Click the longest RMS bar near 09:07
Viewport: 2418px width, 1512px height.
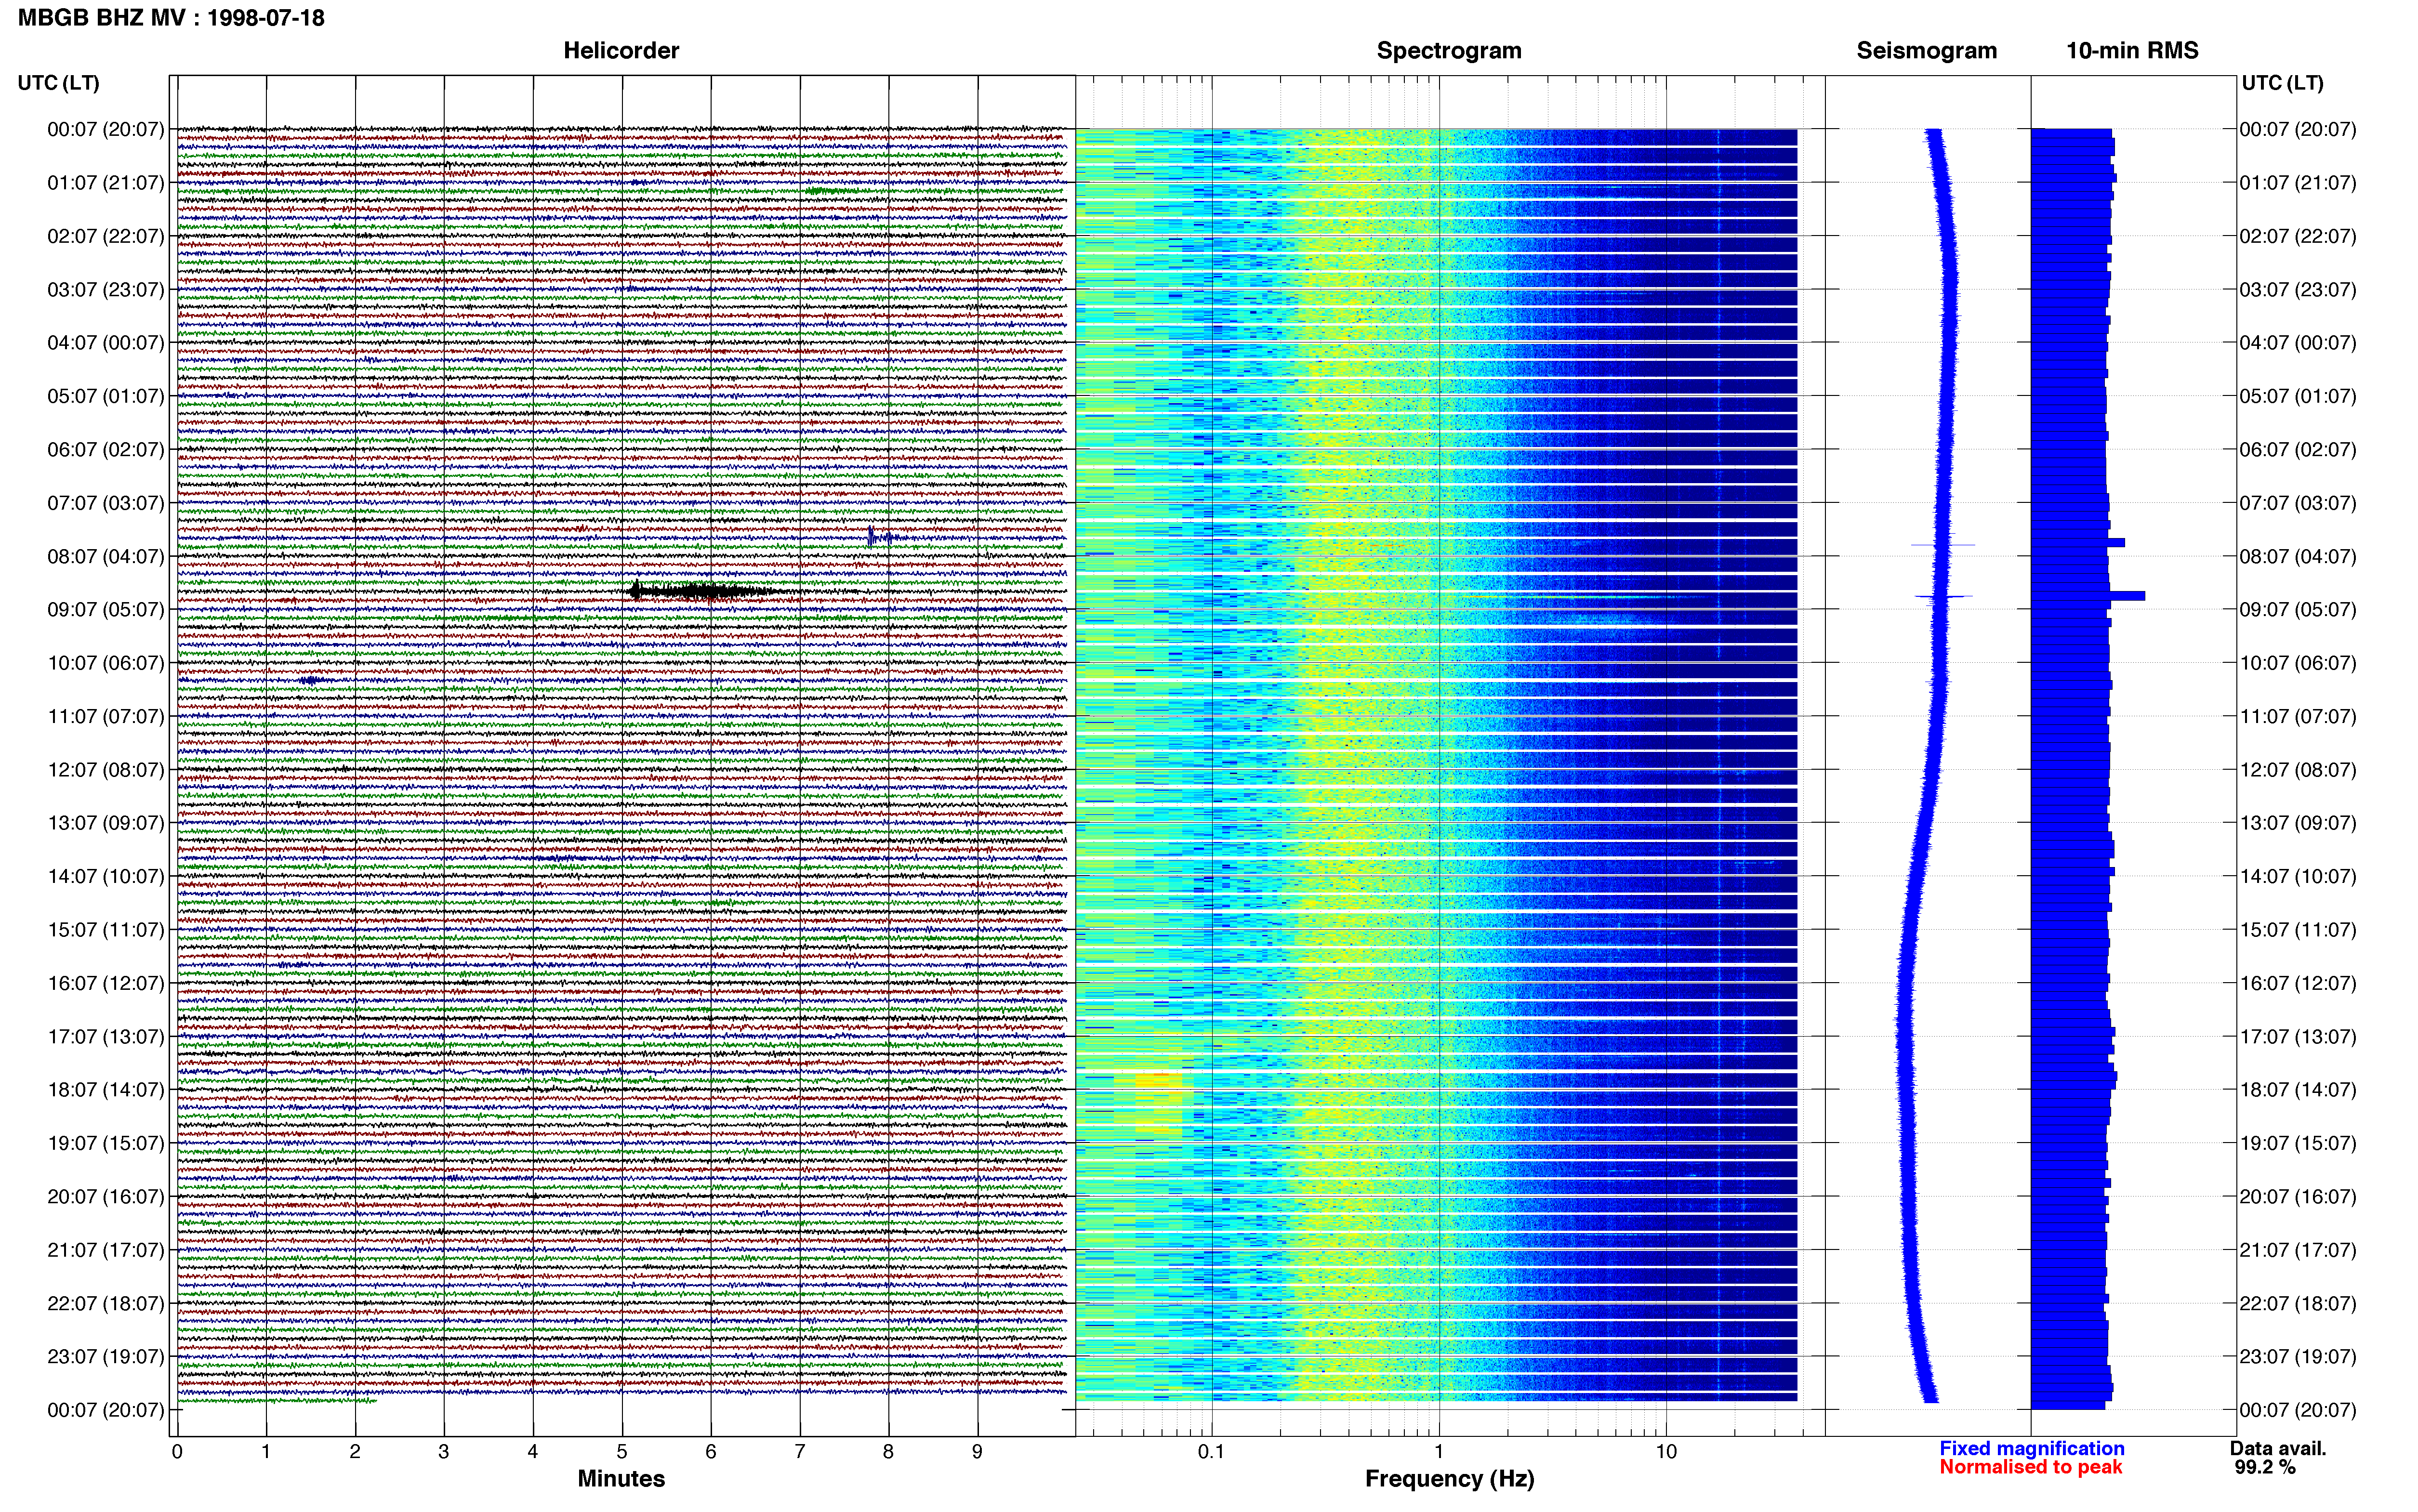[x=2088, y=596]
